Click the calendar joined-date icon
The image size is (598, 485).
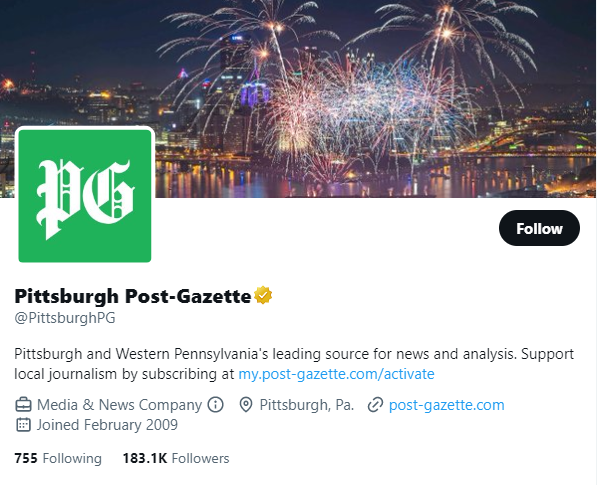(23, 425)
